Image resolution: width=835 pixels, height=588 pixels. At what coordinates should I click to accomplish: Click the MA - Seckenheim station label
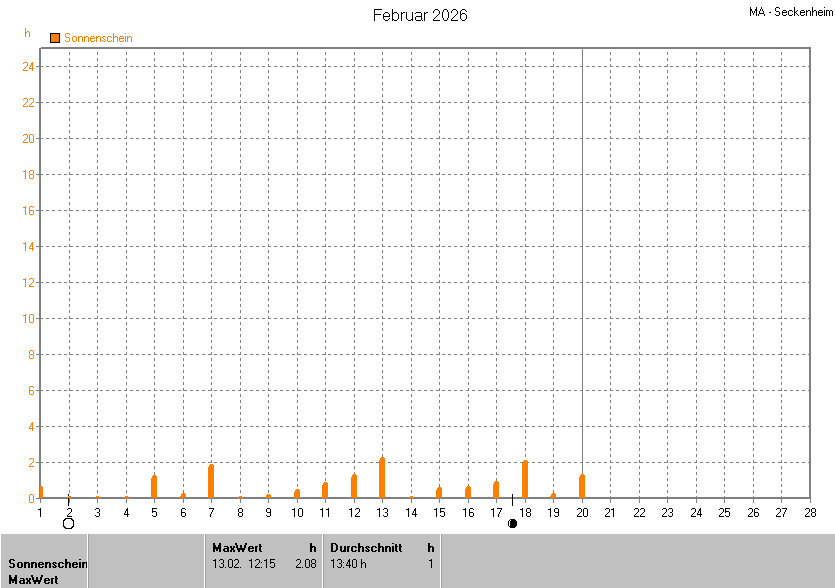pyautogui.click(x=791, y=12)
